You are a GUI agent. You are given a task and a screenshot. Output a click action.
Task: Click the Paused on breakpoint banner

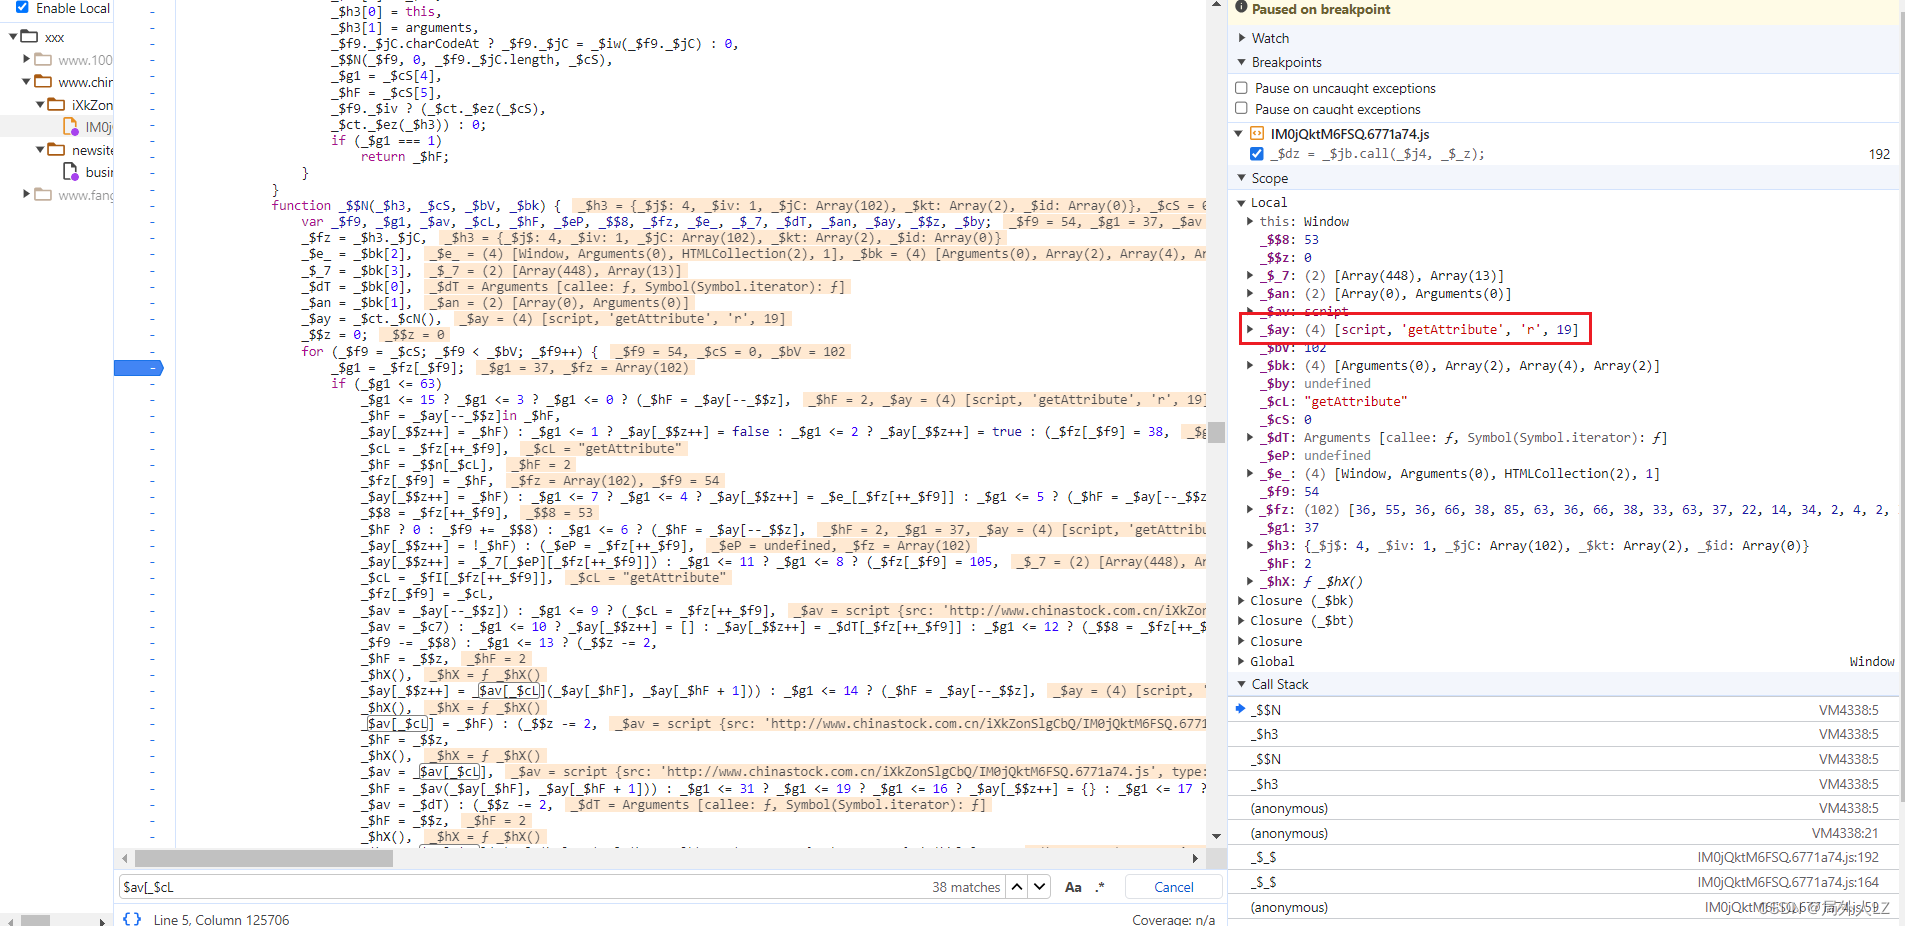point(1564,9)
